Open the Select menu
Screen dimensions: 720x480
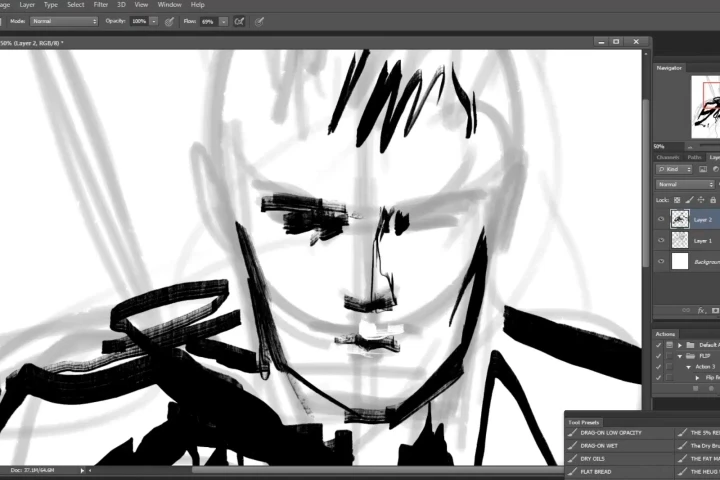click(x=76, y=5)
